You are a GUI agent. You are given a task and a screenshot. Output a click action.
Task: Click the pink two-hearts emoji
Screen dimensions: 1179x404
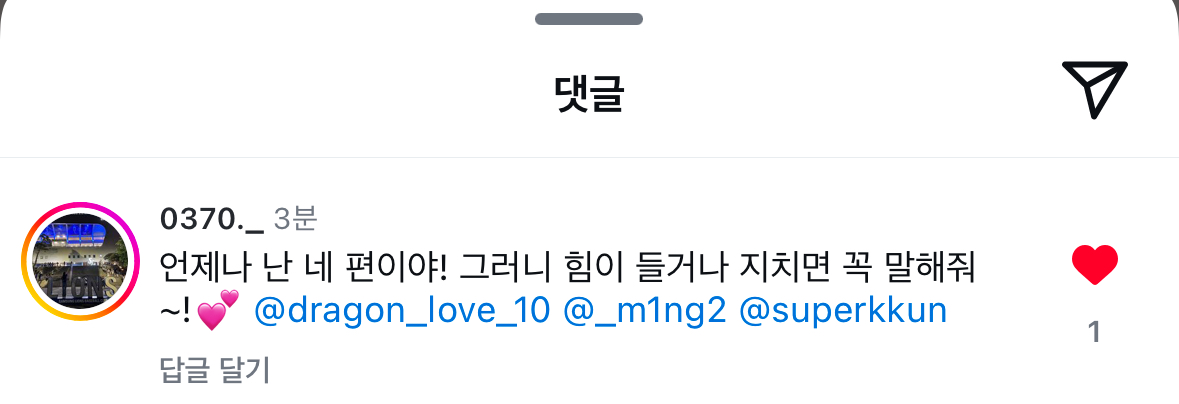click(217, 309)
